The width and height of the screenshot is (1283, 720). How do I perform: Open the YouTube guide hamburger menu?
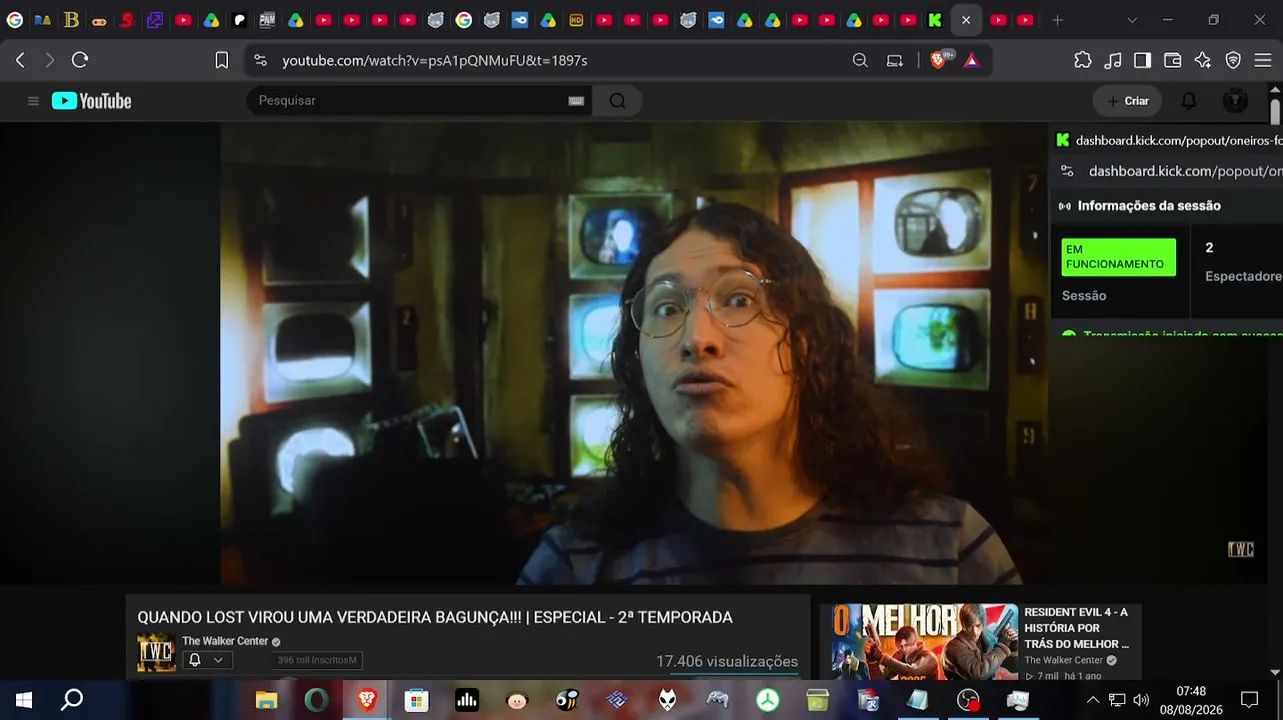point(33,101)
